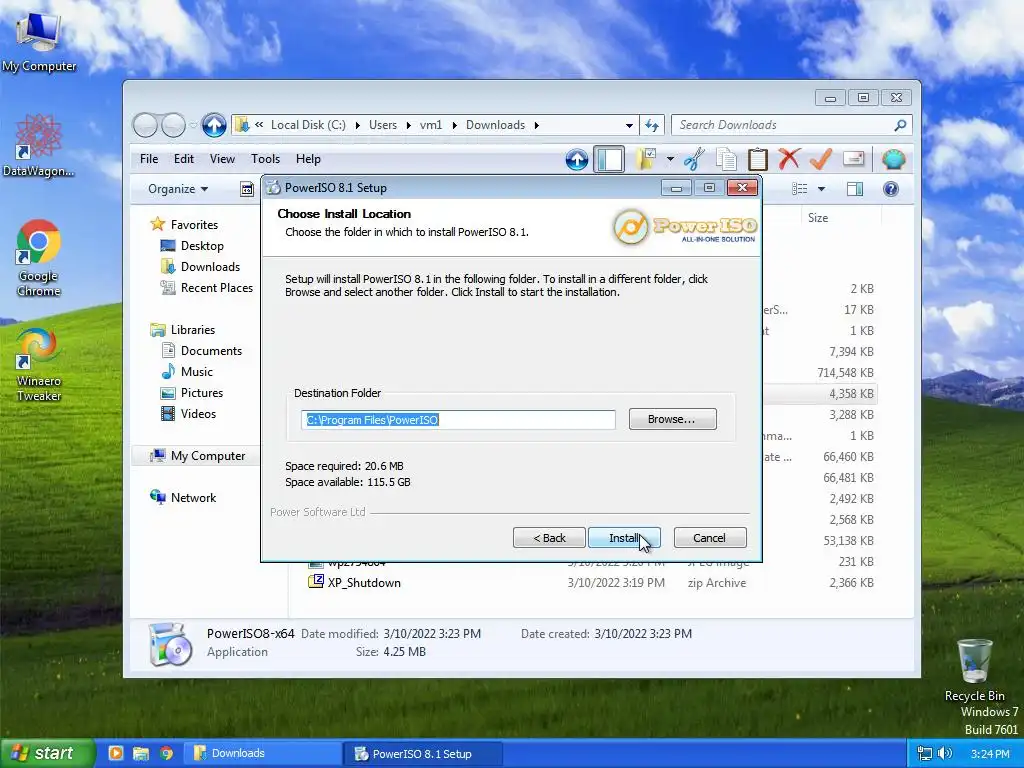
Task: Open the Help menu in Explorer
Action: click(x=308, y=159)
